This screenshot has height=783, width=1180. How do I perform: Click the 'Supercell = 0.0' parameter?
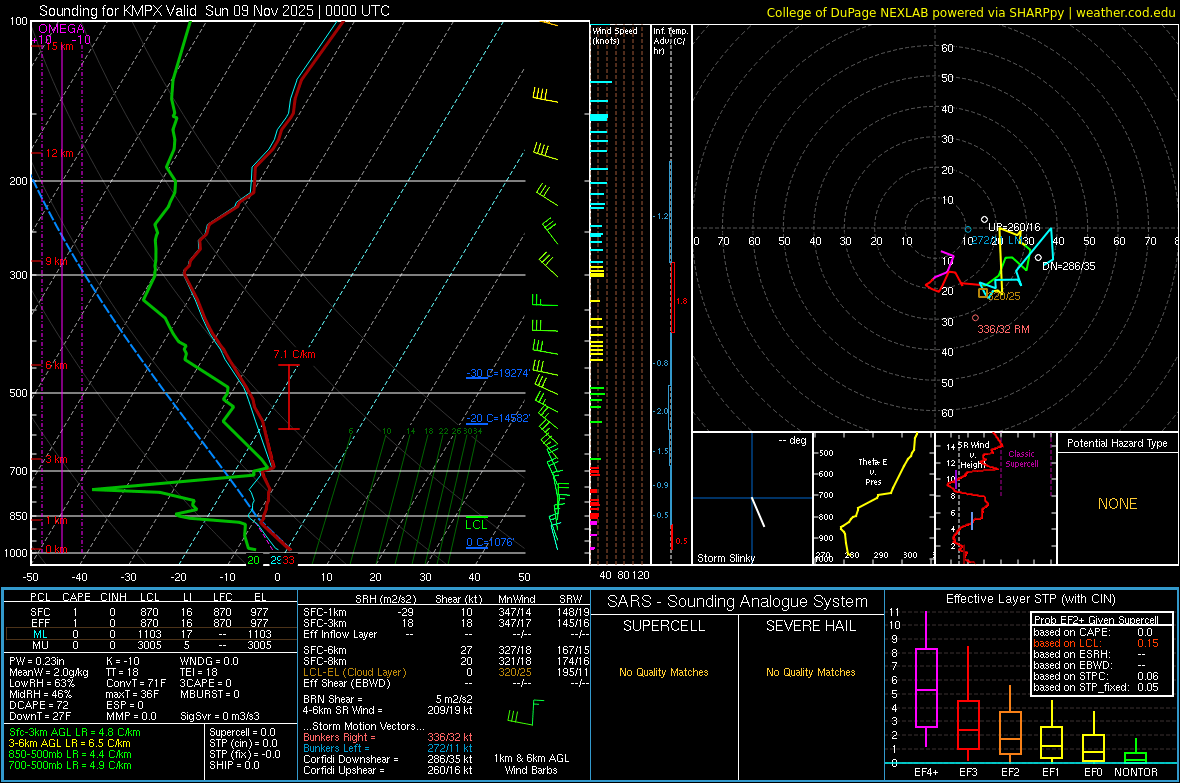pos(242,733)
